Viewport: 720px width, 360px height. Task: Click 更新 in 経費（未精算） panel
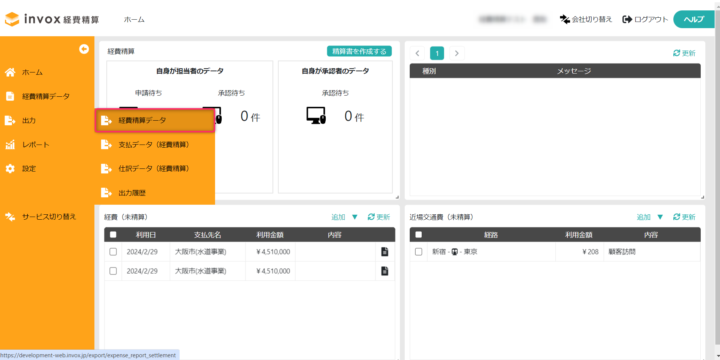[x=379, y=217]
